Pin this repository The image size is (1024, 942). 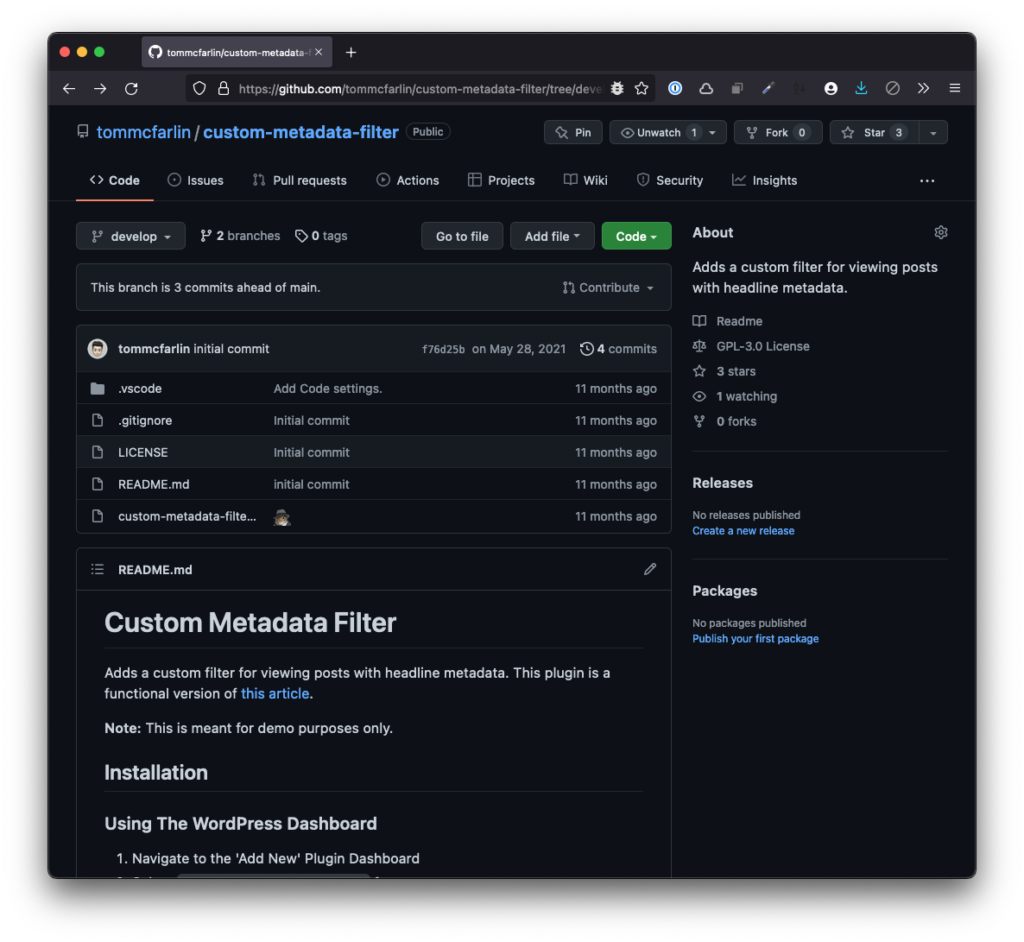[573, 133]
